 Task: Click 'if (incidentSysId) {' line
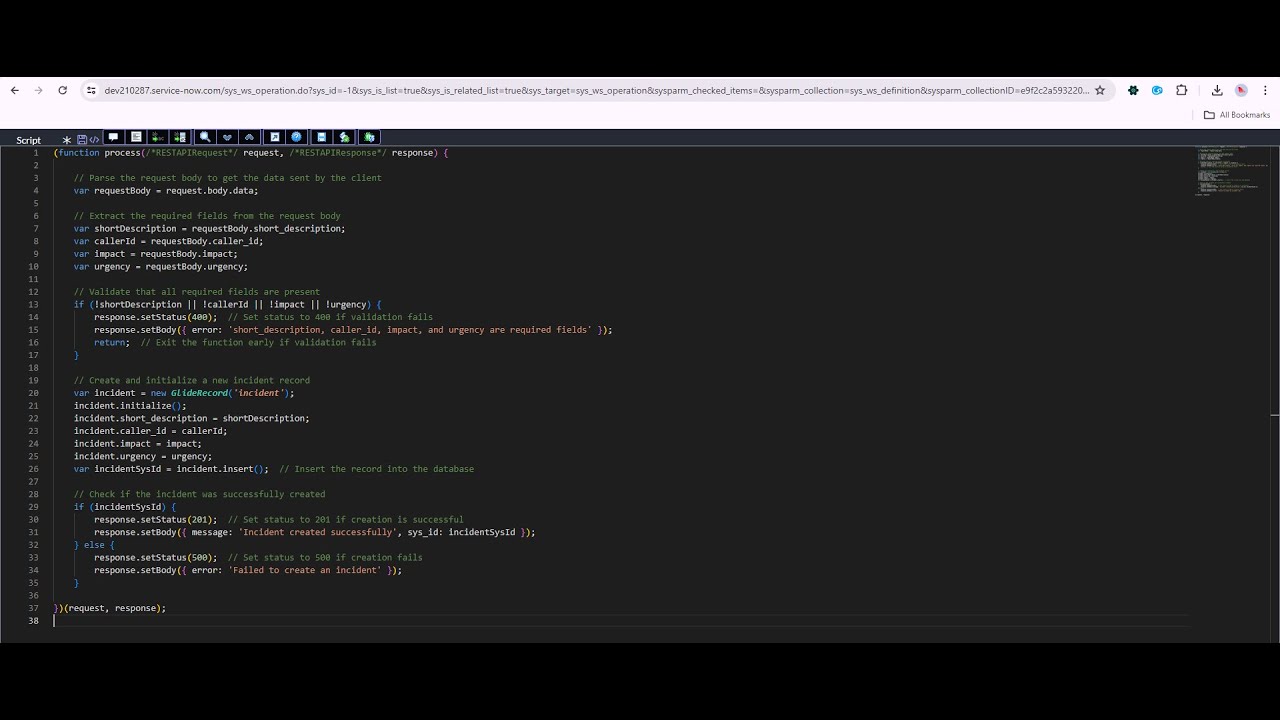(x=124, y=507)
